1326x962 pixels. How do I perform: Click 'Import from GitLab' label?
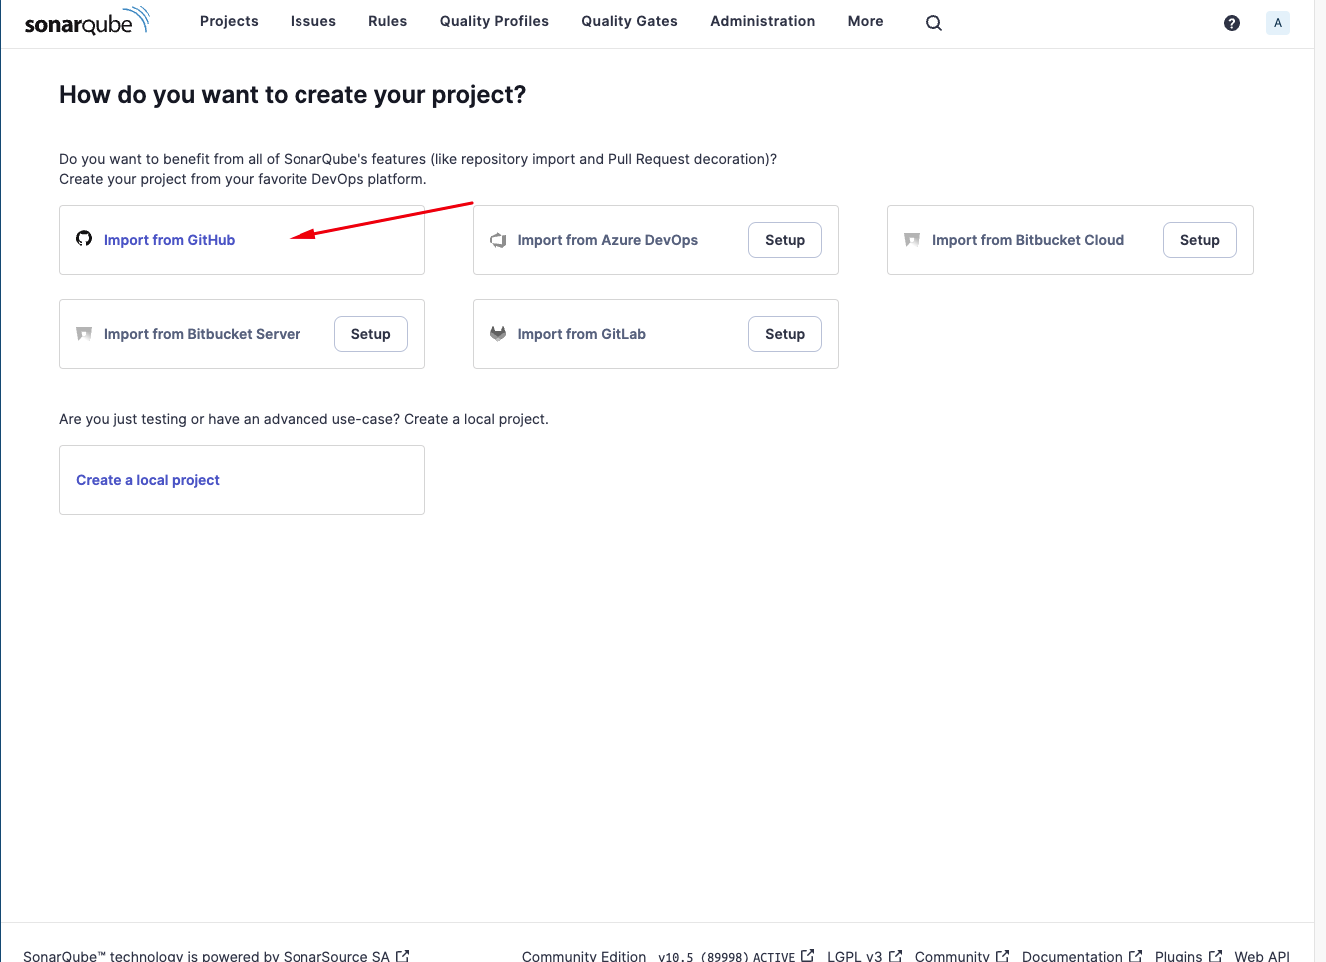tap(582, 334)
